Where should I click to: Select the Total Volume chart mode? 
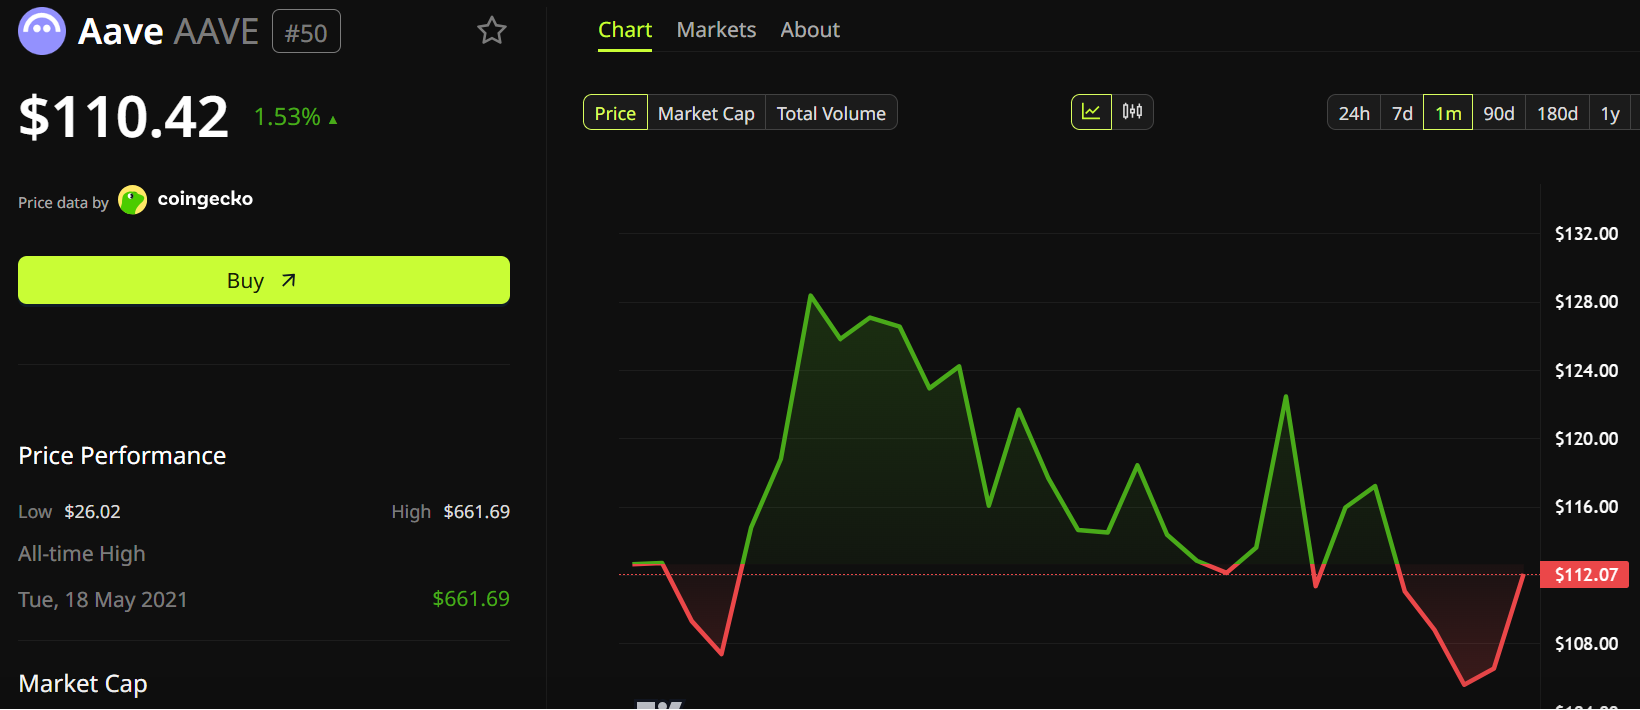(x=831, y=113)
